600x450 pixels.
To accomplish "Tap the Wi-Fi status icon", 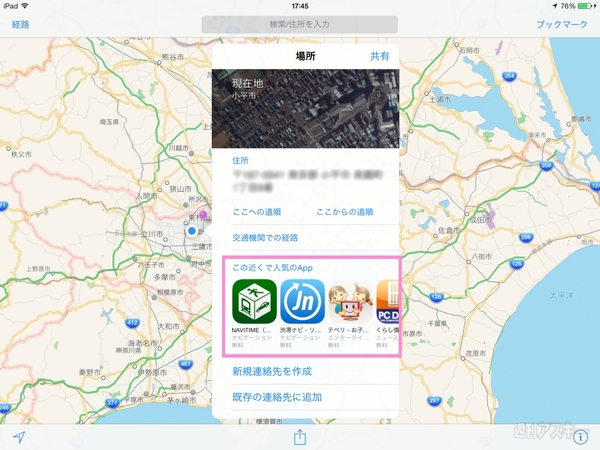I will [25, 6].
